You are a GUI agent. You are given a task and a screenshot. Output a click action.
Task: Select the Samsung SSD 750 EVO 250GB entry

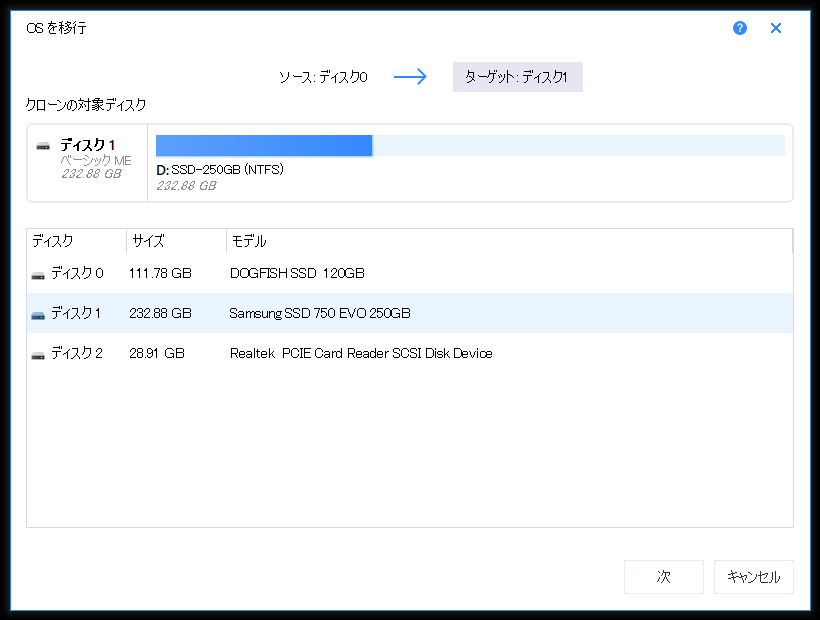tap(320, 313)
